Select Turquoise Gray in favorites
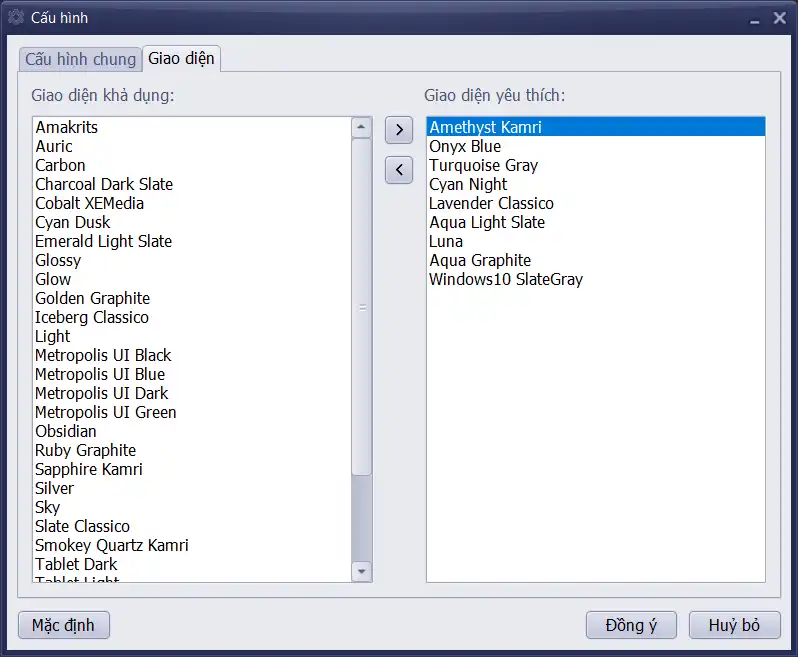Viewport: 798px width, 657px height. [595, 165]
